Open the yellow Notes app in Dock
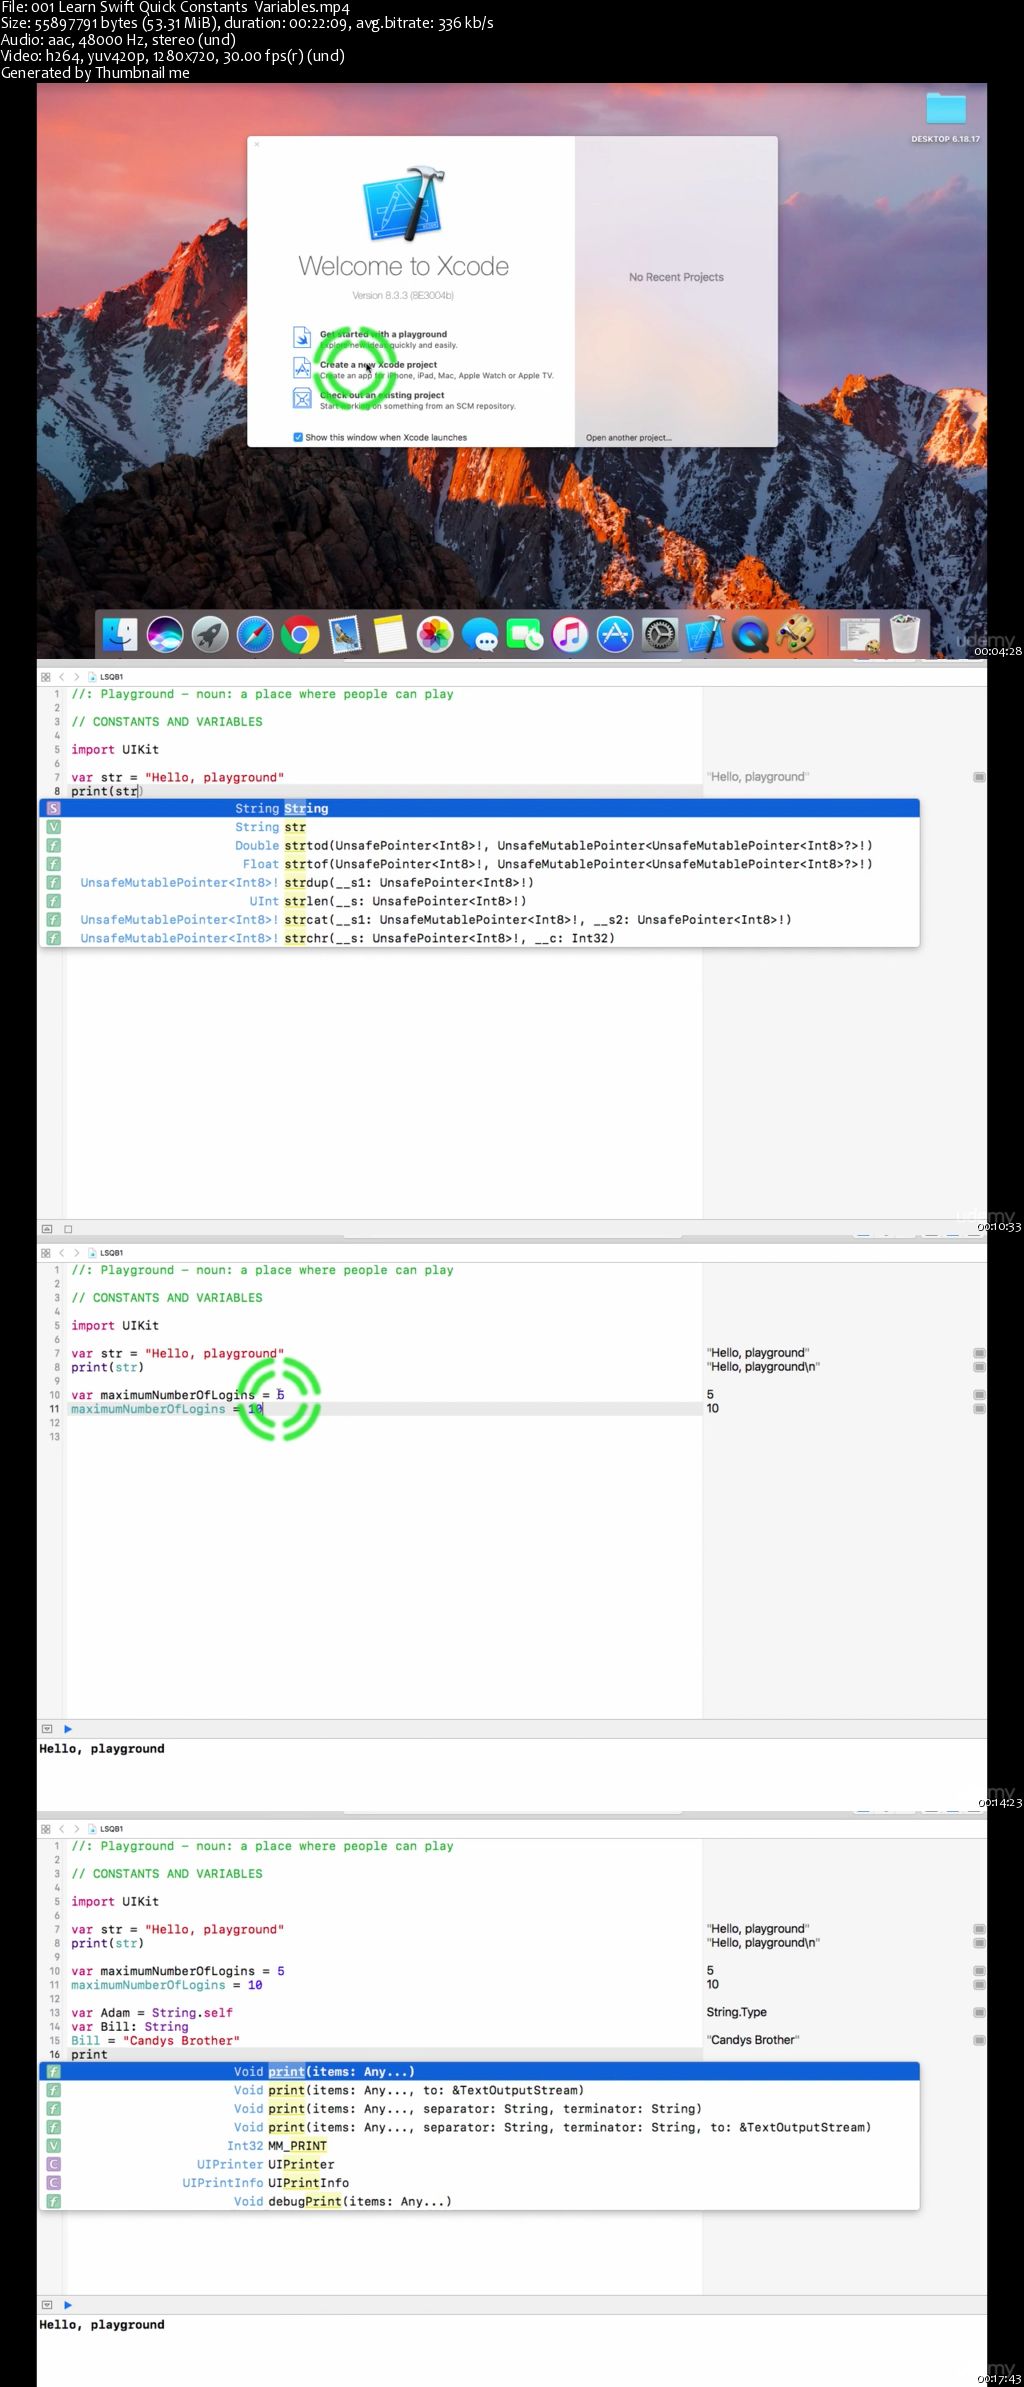 click(x=390, y=635)
